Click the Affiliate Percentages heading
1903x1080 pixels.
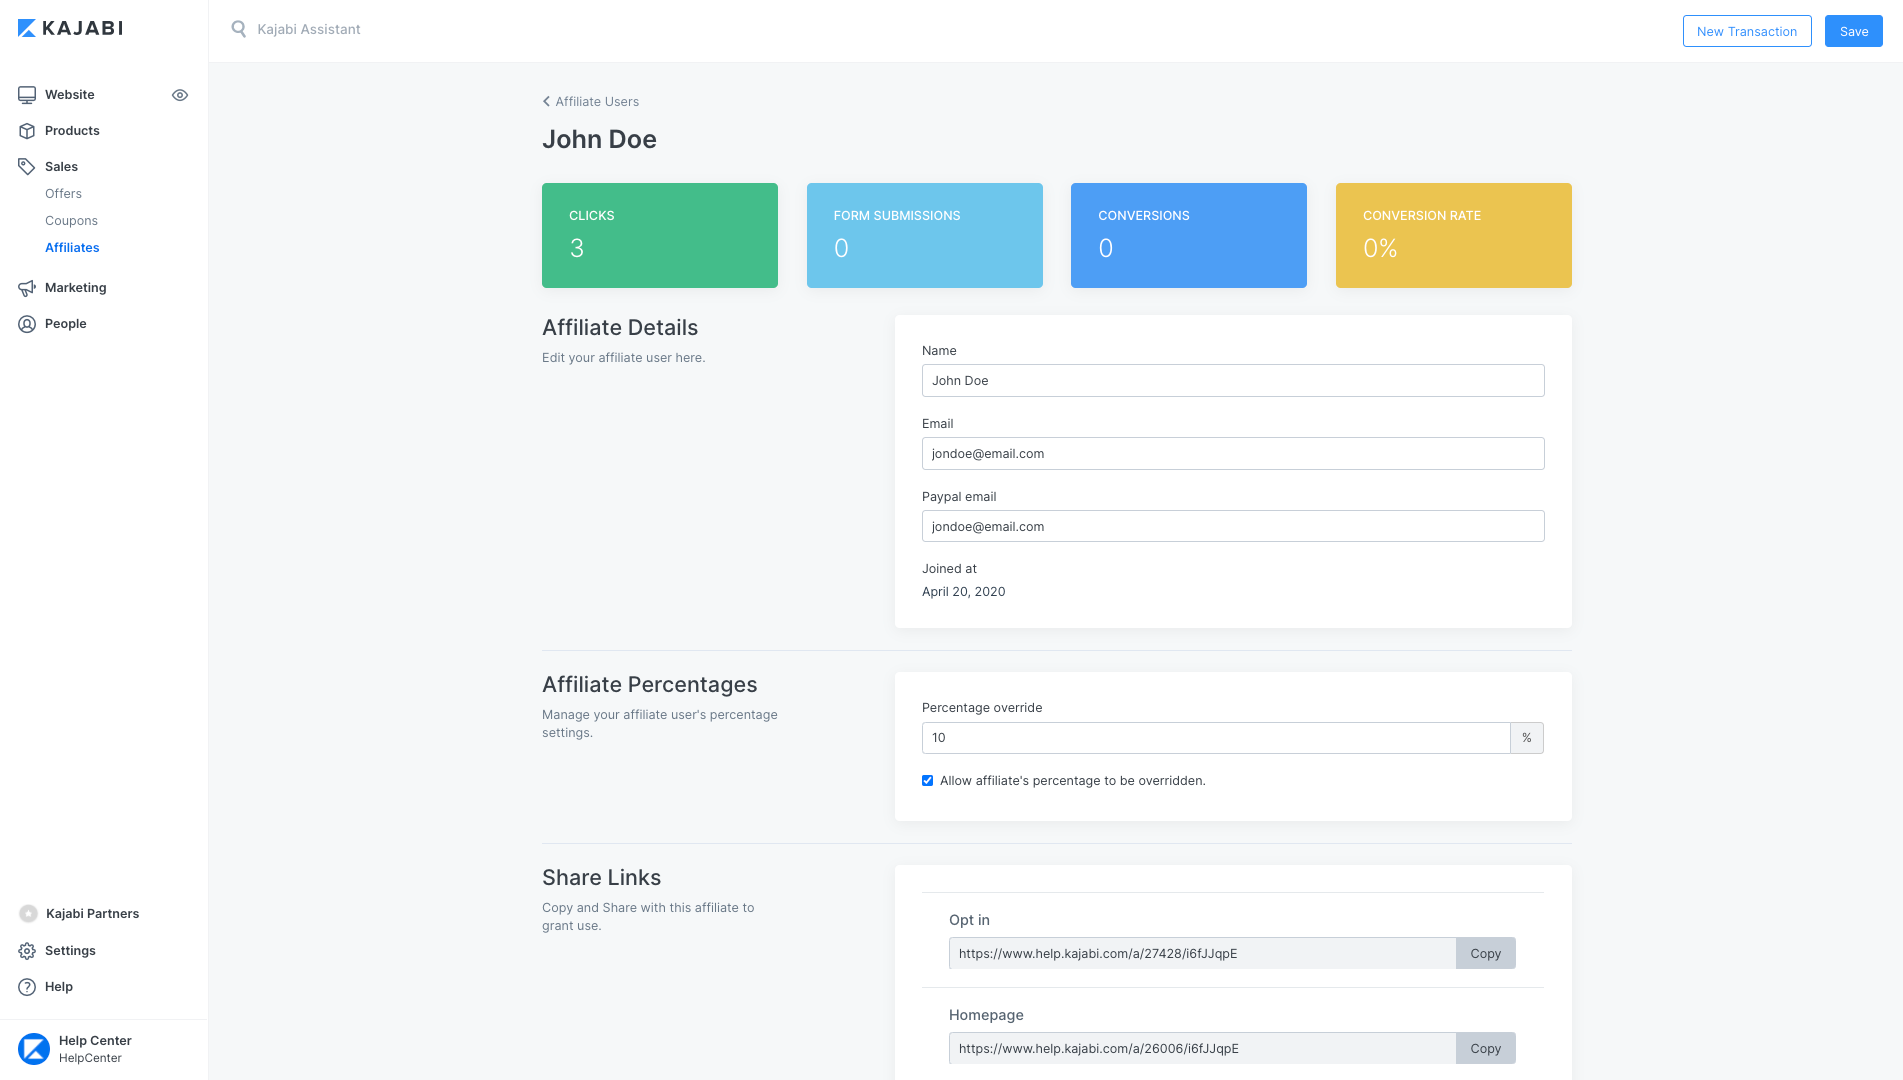[x=650, y=685]
